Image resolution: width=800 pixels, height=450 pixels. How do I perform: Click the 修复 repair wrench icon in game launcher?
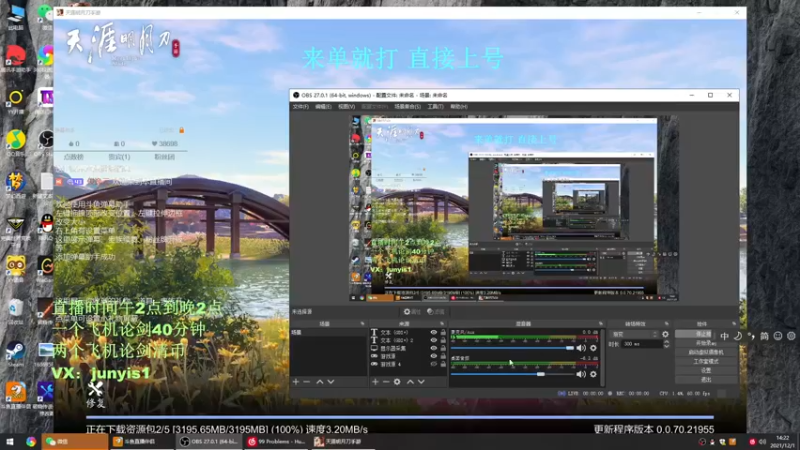[x=95, y=390]
